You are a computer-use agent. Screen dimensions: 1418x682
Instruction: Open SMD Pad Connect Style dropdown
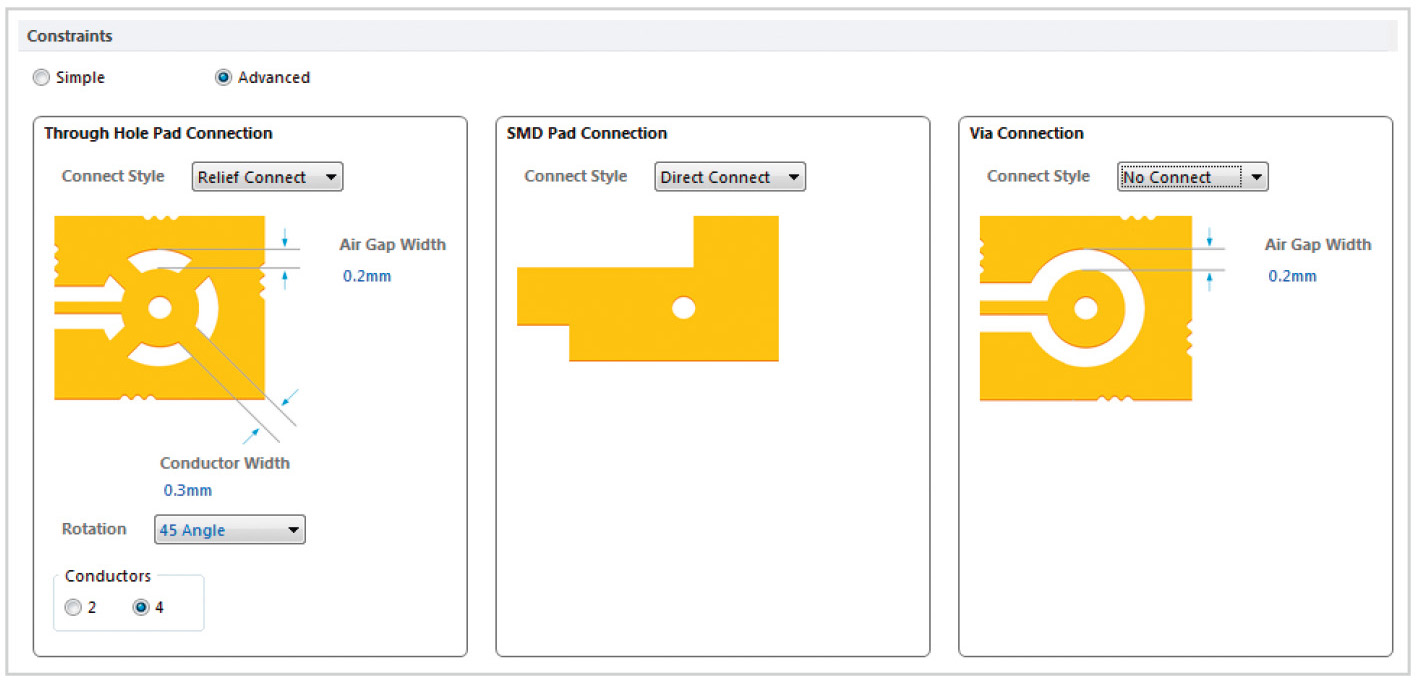730,177
